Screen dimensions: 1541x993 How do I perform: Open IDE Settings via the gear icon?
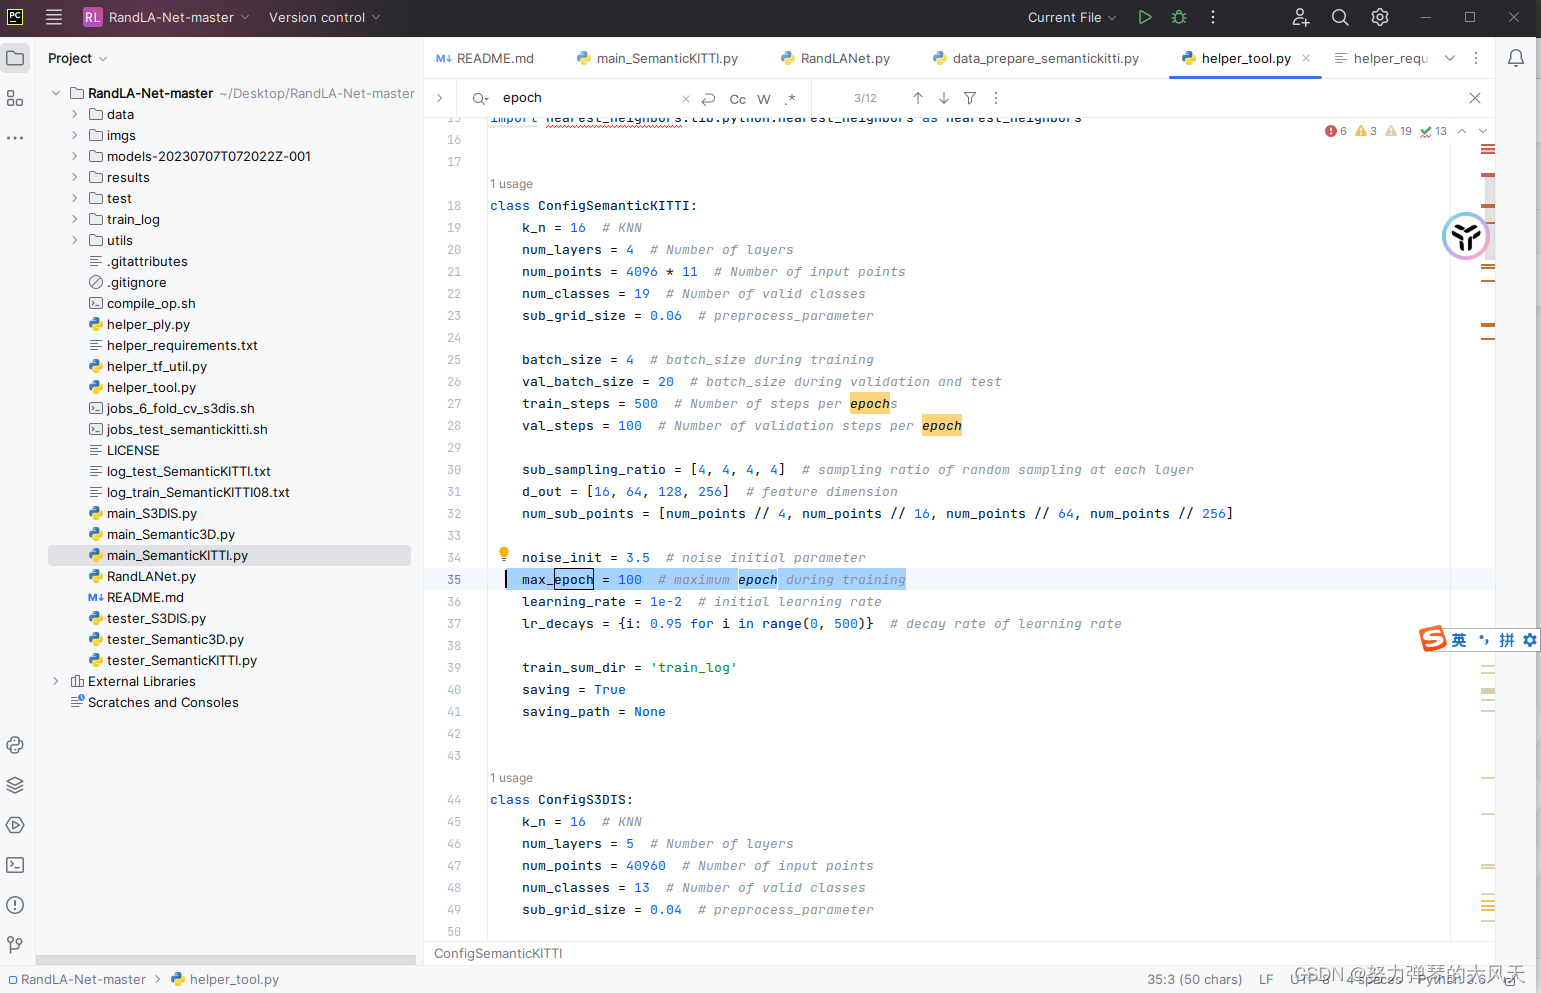coord(1379,17)
